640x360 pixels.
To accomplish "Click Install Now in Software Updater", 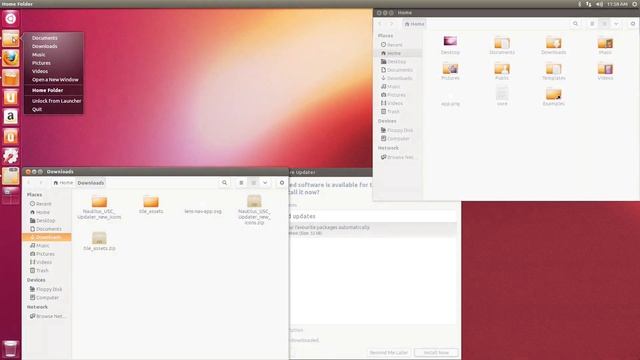I will coord(436,352).
